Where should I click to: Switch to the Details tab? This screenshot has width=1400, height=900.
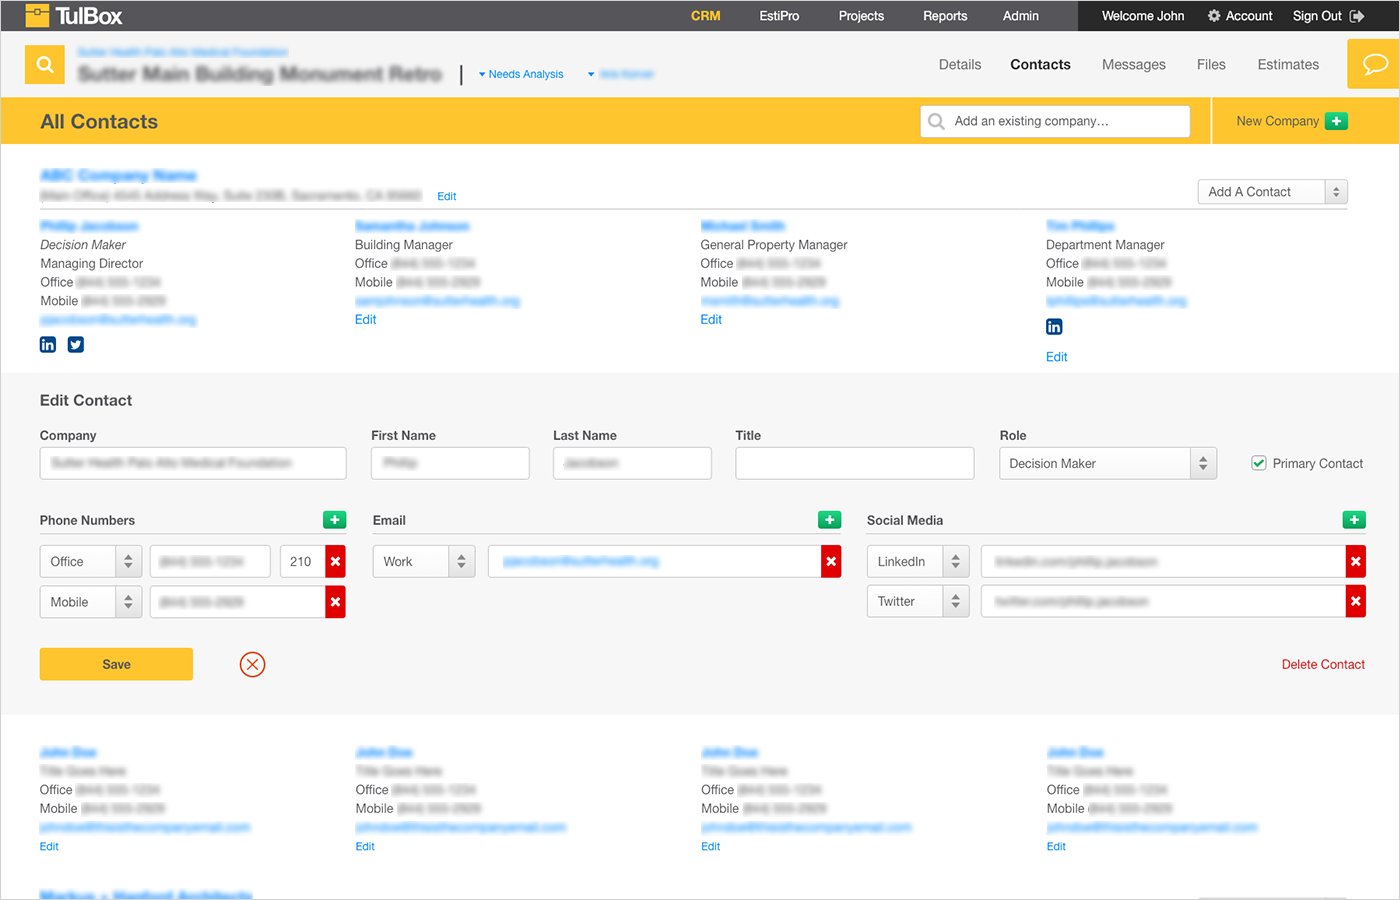tap(960, 64)
